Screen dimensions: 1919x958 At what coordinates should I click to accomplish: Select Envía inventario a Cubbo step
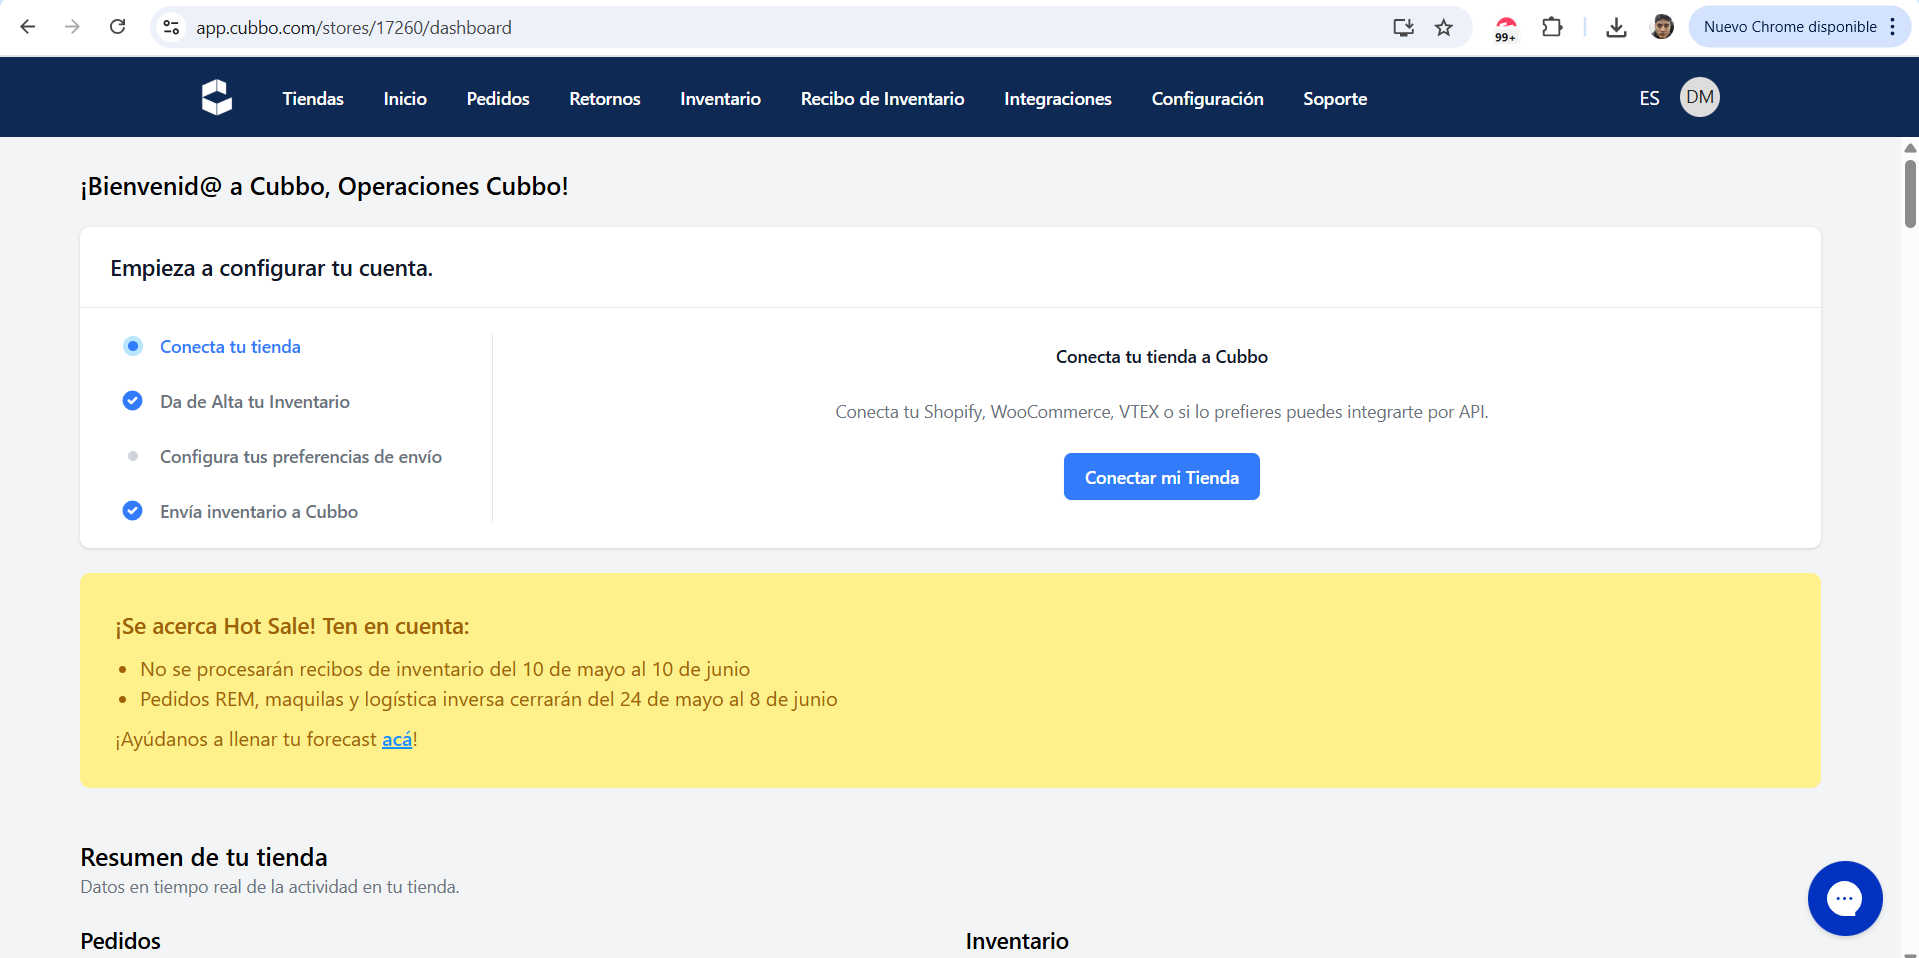(x=259, y=511)
